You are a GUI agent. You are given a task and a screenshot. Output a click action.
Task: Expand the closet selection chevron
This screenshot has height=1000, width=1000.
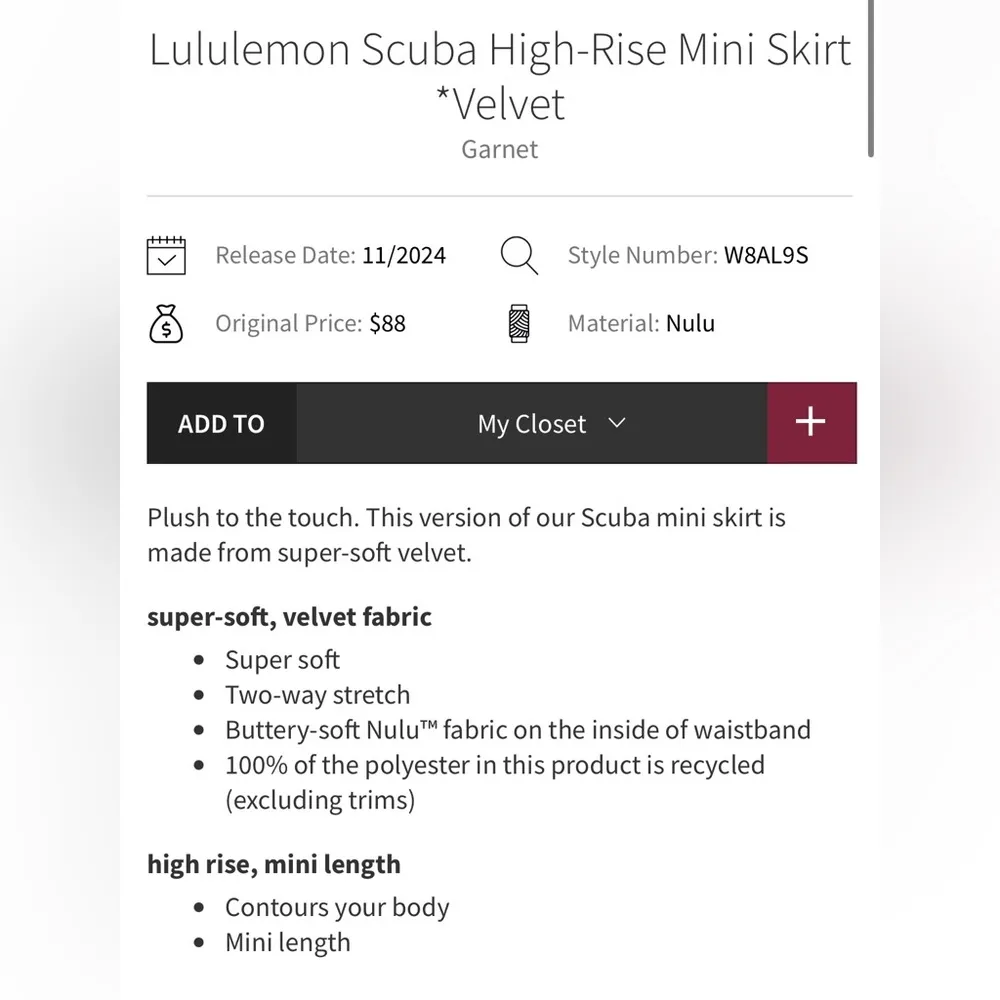pos(617,423)
